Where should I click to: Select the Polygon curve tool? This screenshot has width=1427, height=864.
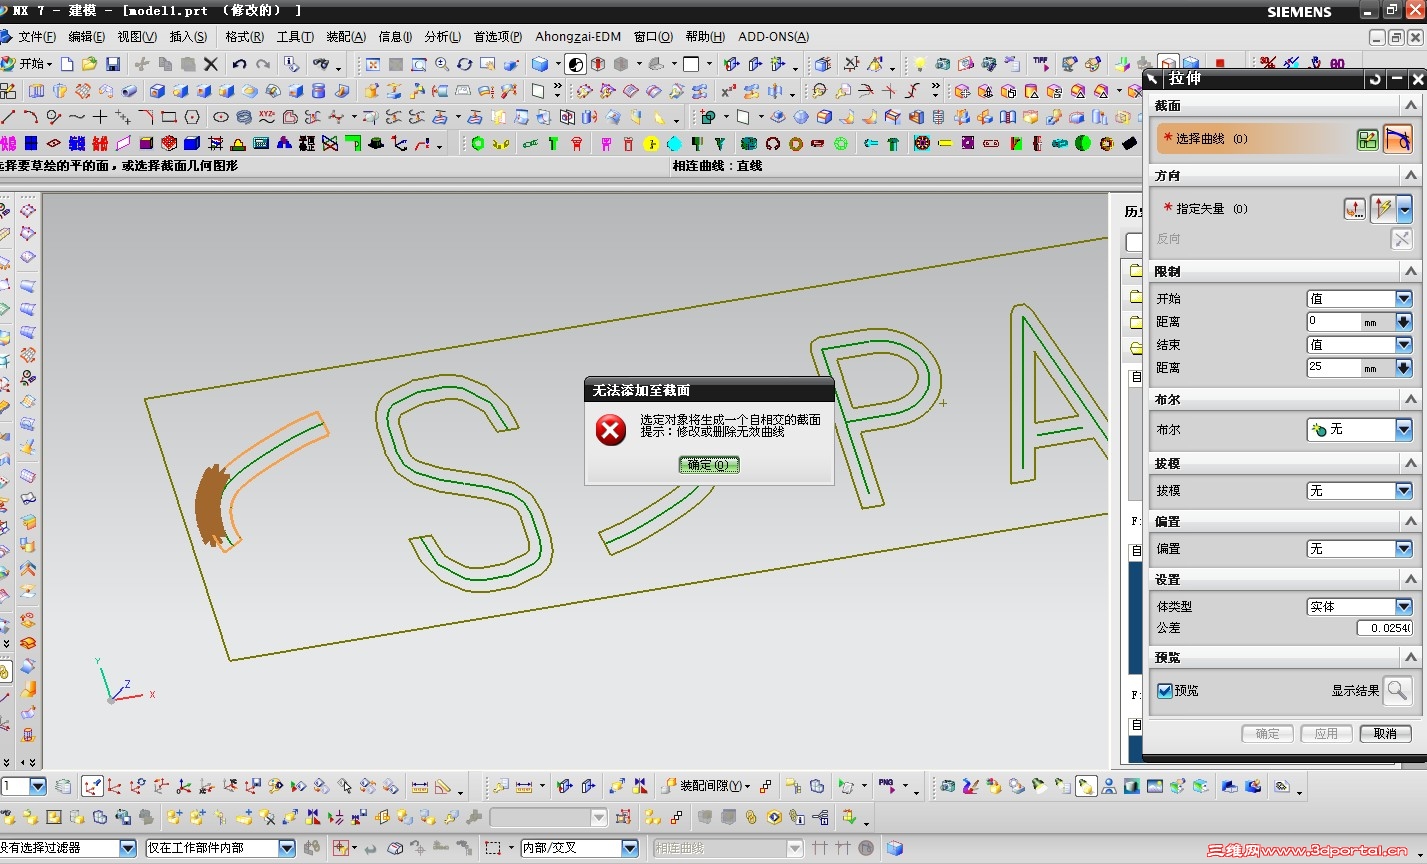pos(193,117)
